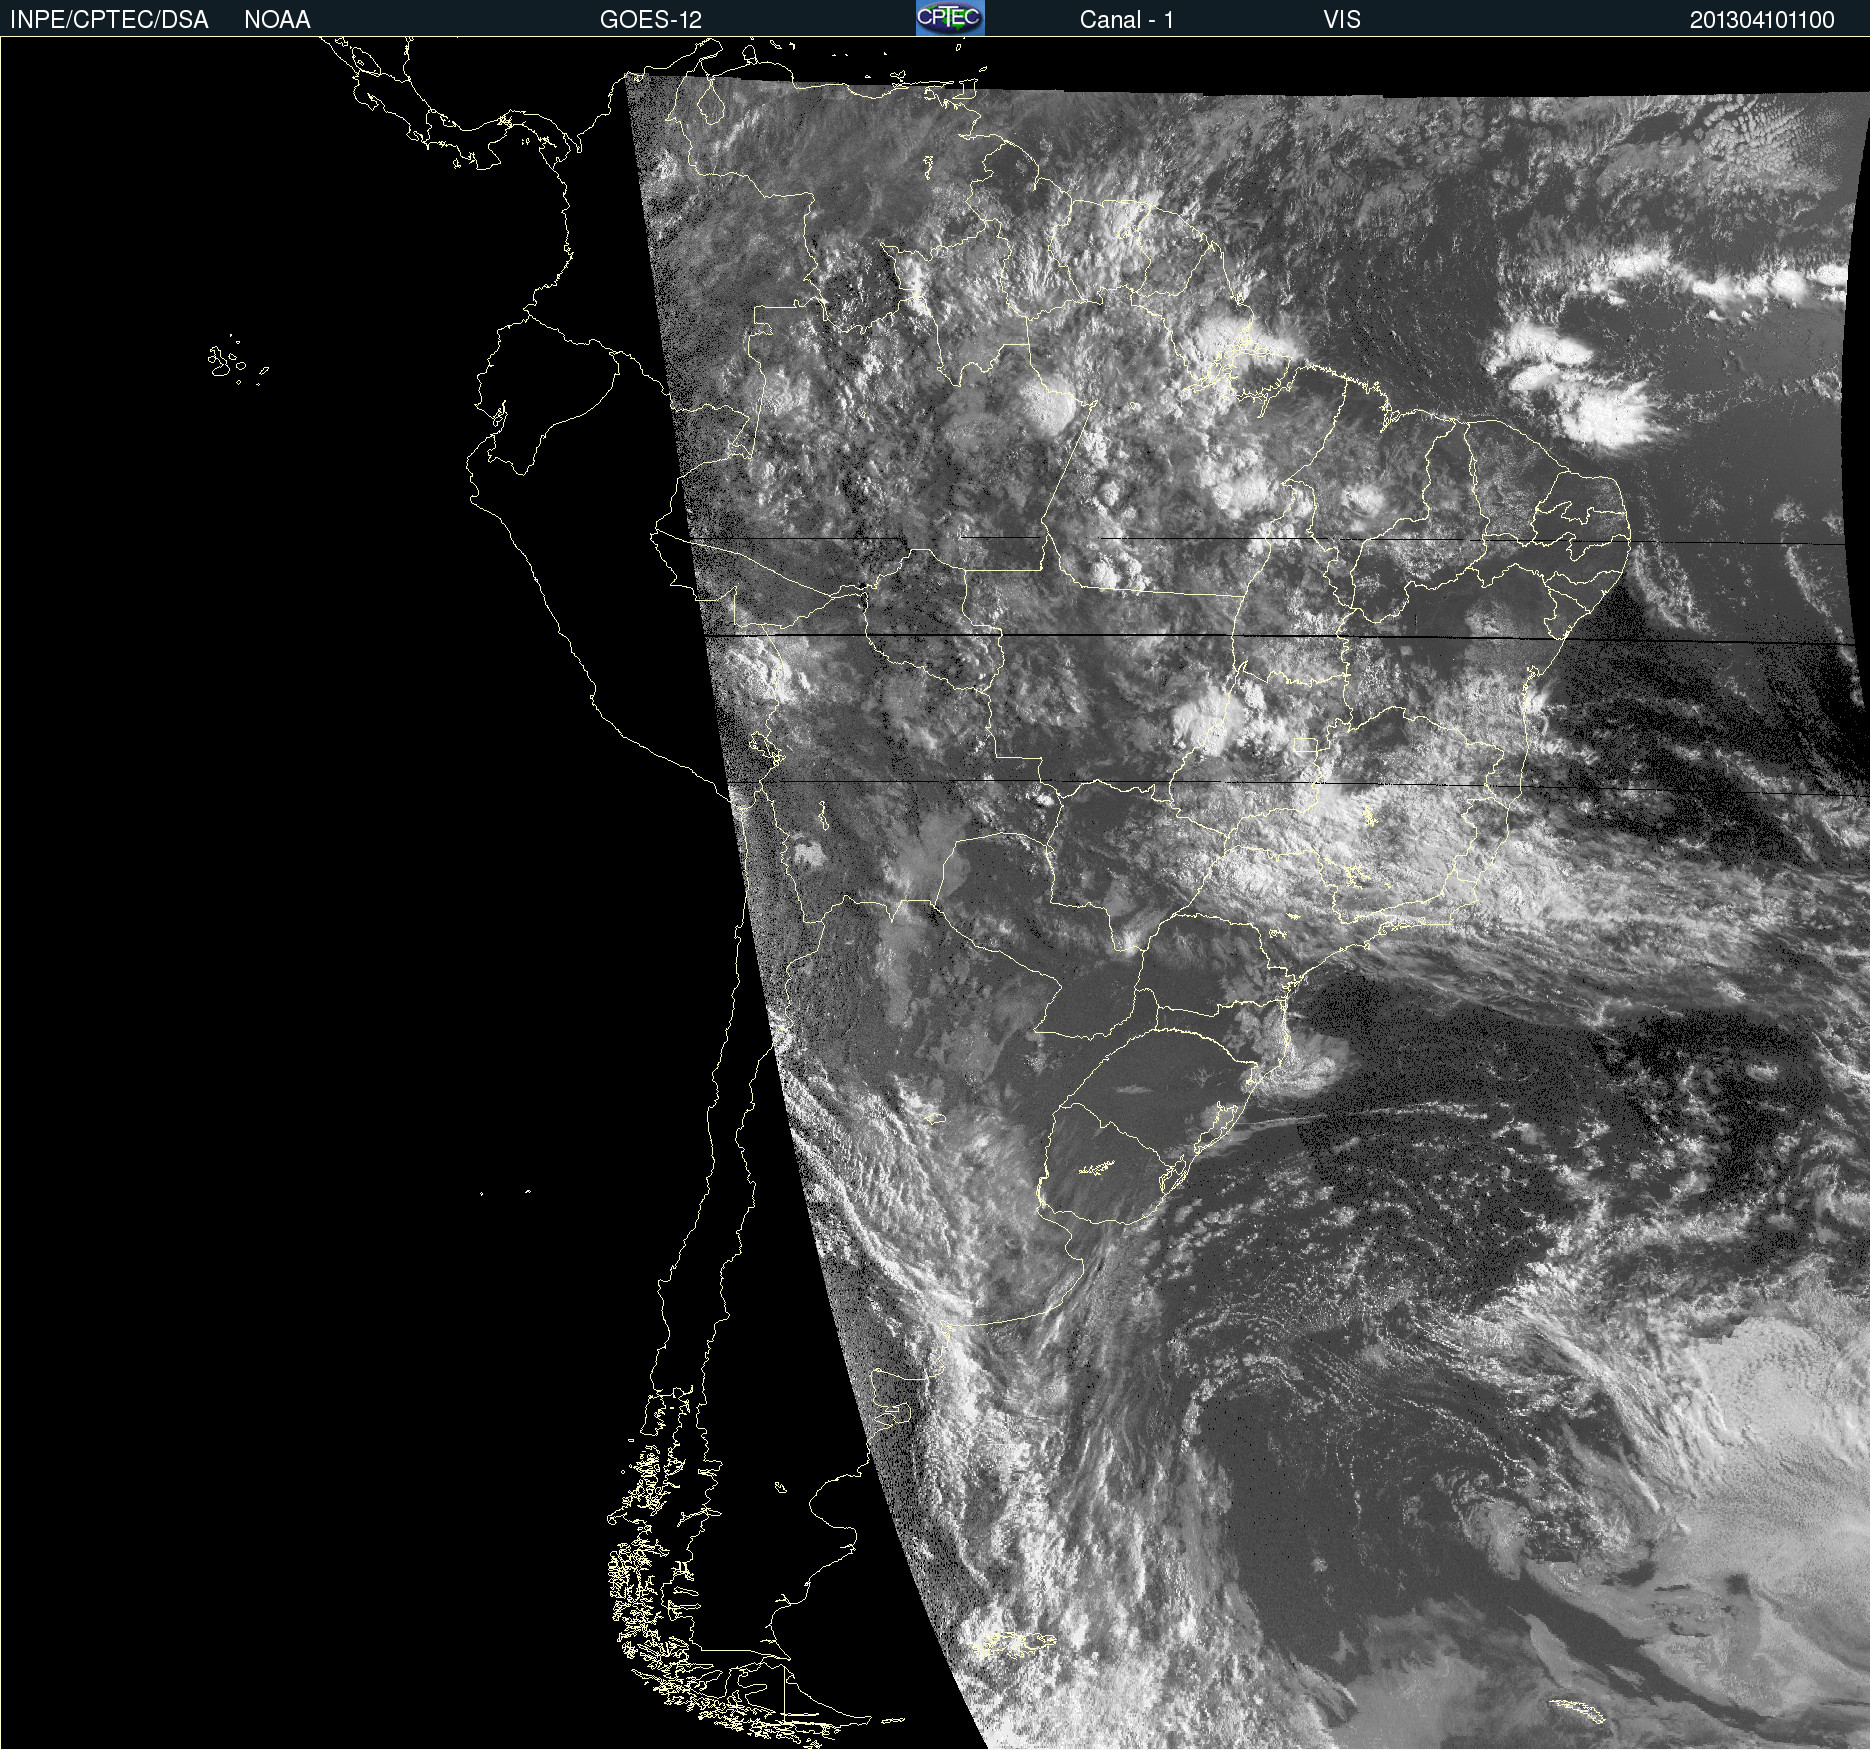Select the GOES-12 satellite label
This screenshot has height=1750, width=1870.
651,20
